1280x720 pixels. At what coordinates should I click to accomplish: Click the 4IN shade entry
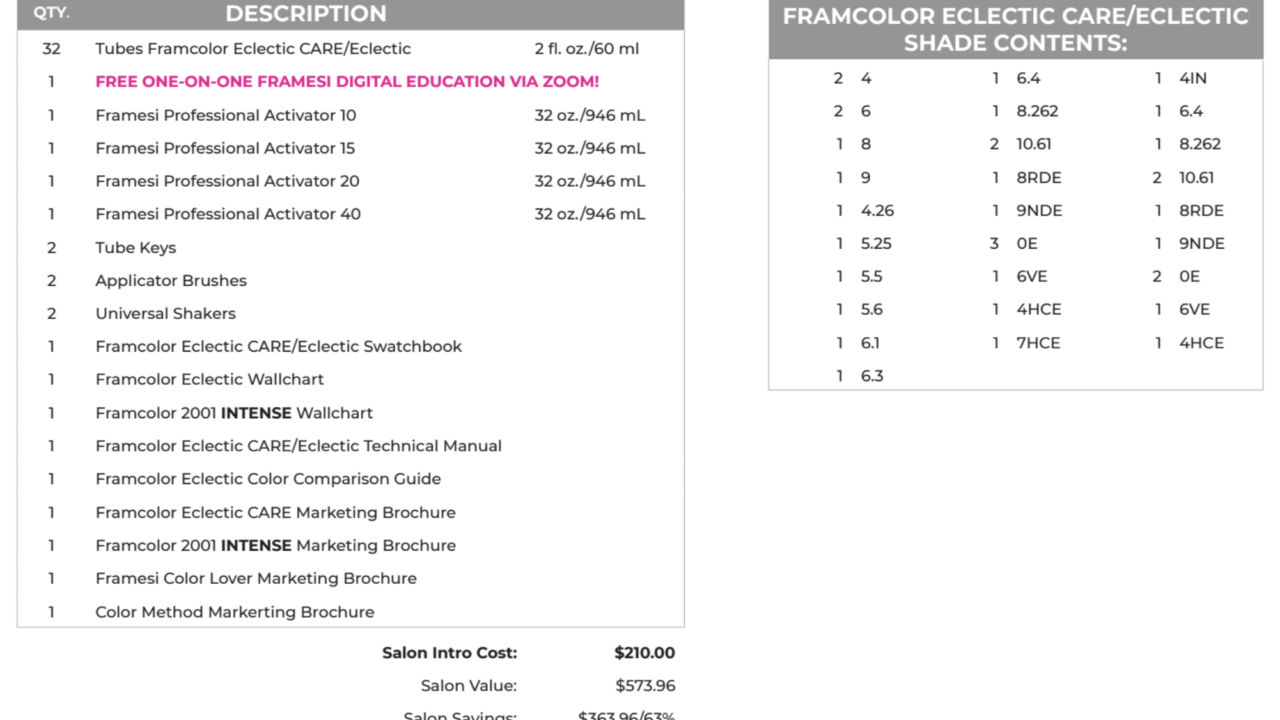(1193, 78)
